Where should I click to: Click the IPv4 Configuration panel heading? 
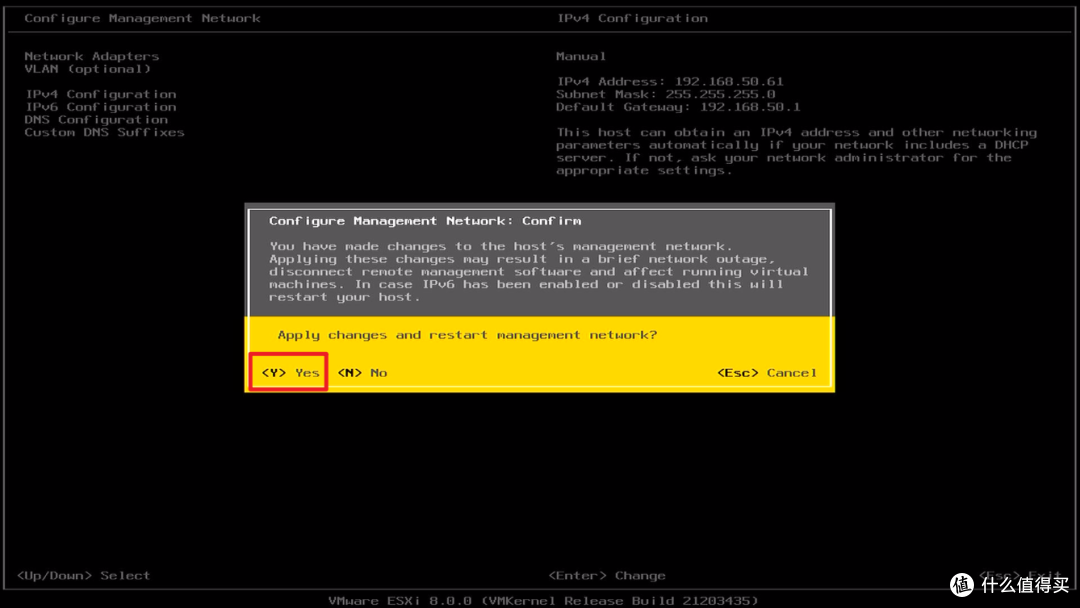coord(632,18)
